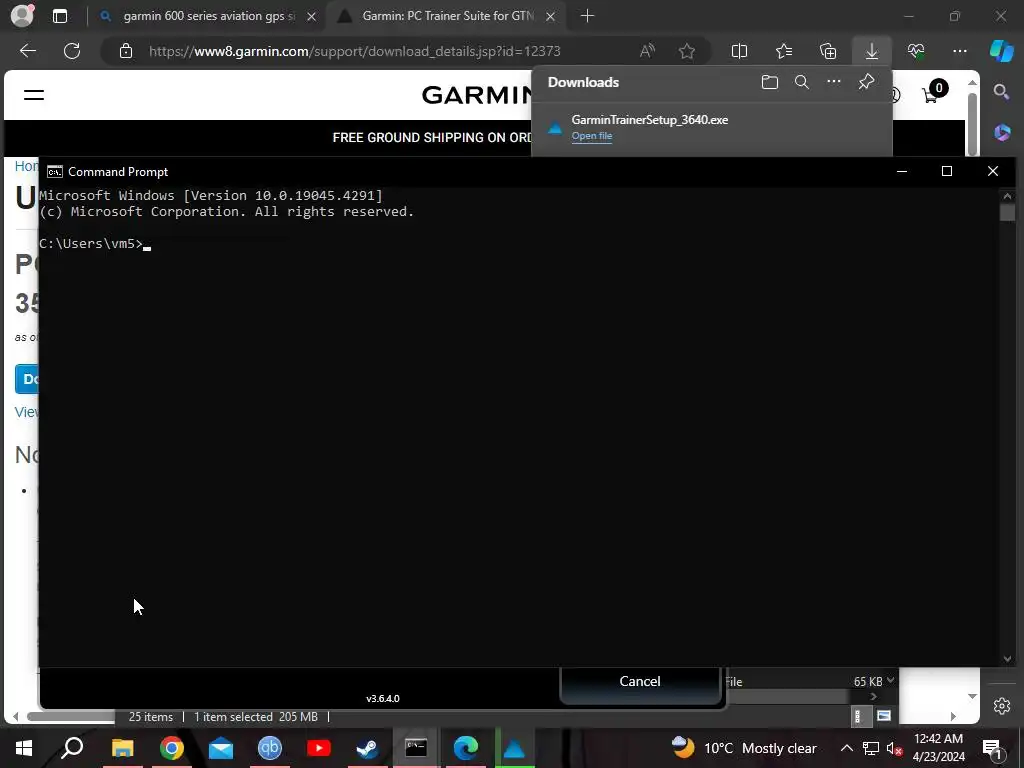Show hidden system tray icons chevron
The width and height of the screenshot is (1024, 768).
click(x=846, y=748)
